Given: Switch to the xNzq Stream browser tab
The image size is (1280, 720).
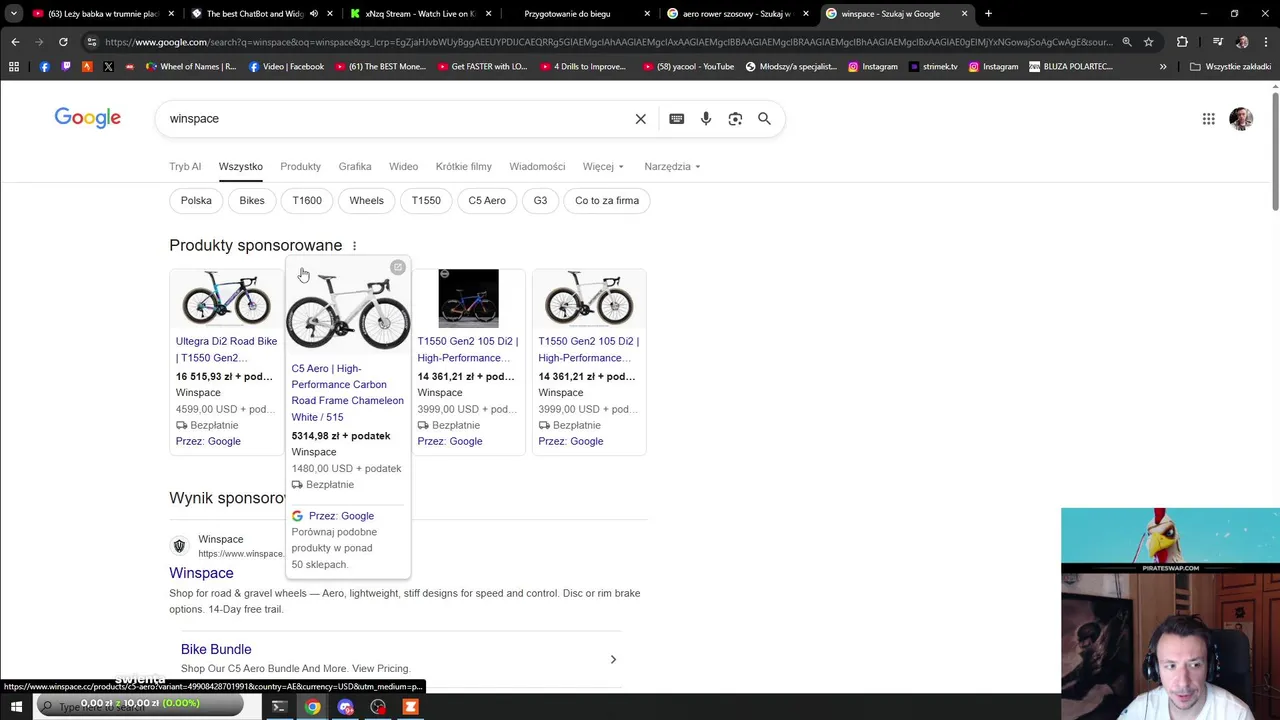Looking at the screenshot, I should (x=419, y=14).
